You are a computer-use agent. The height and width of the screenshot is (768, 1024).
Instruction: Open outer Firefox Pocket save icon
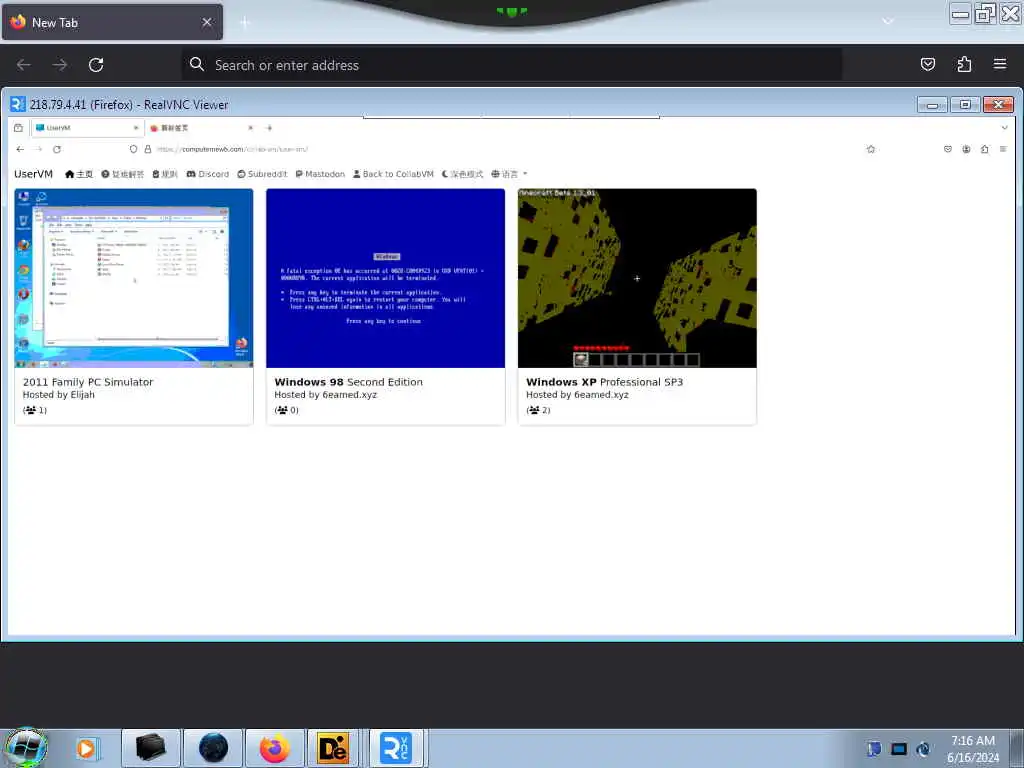927,64
